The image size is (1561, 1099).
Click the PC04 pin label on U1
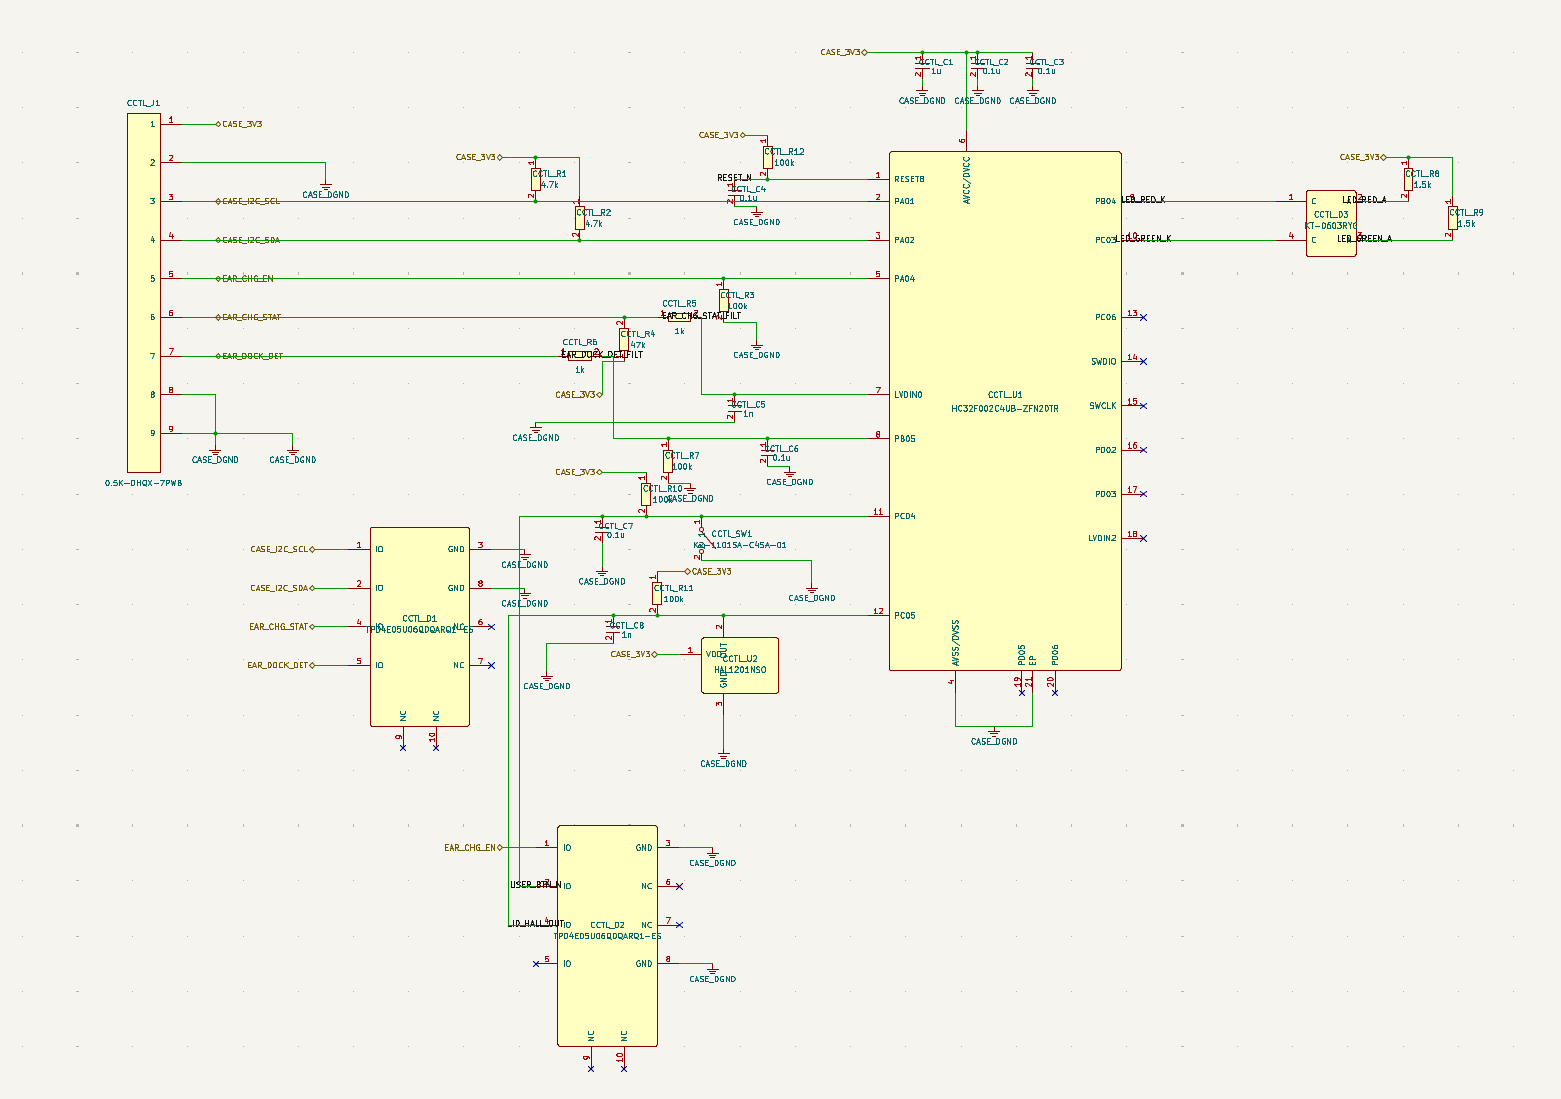[x=905, y=516]
